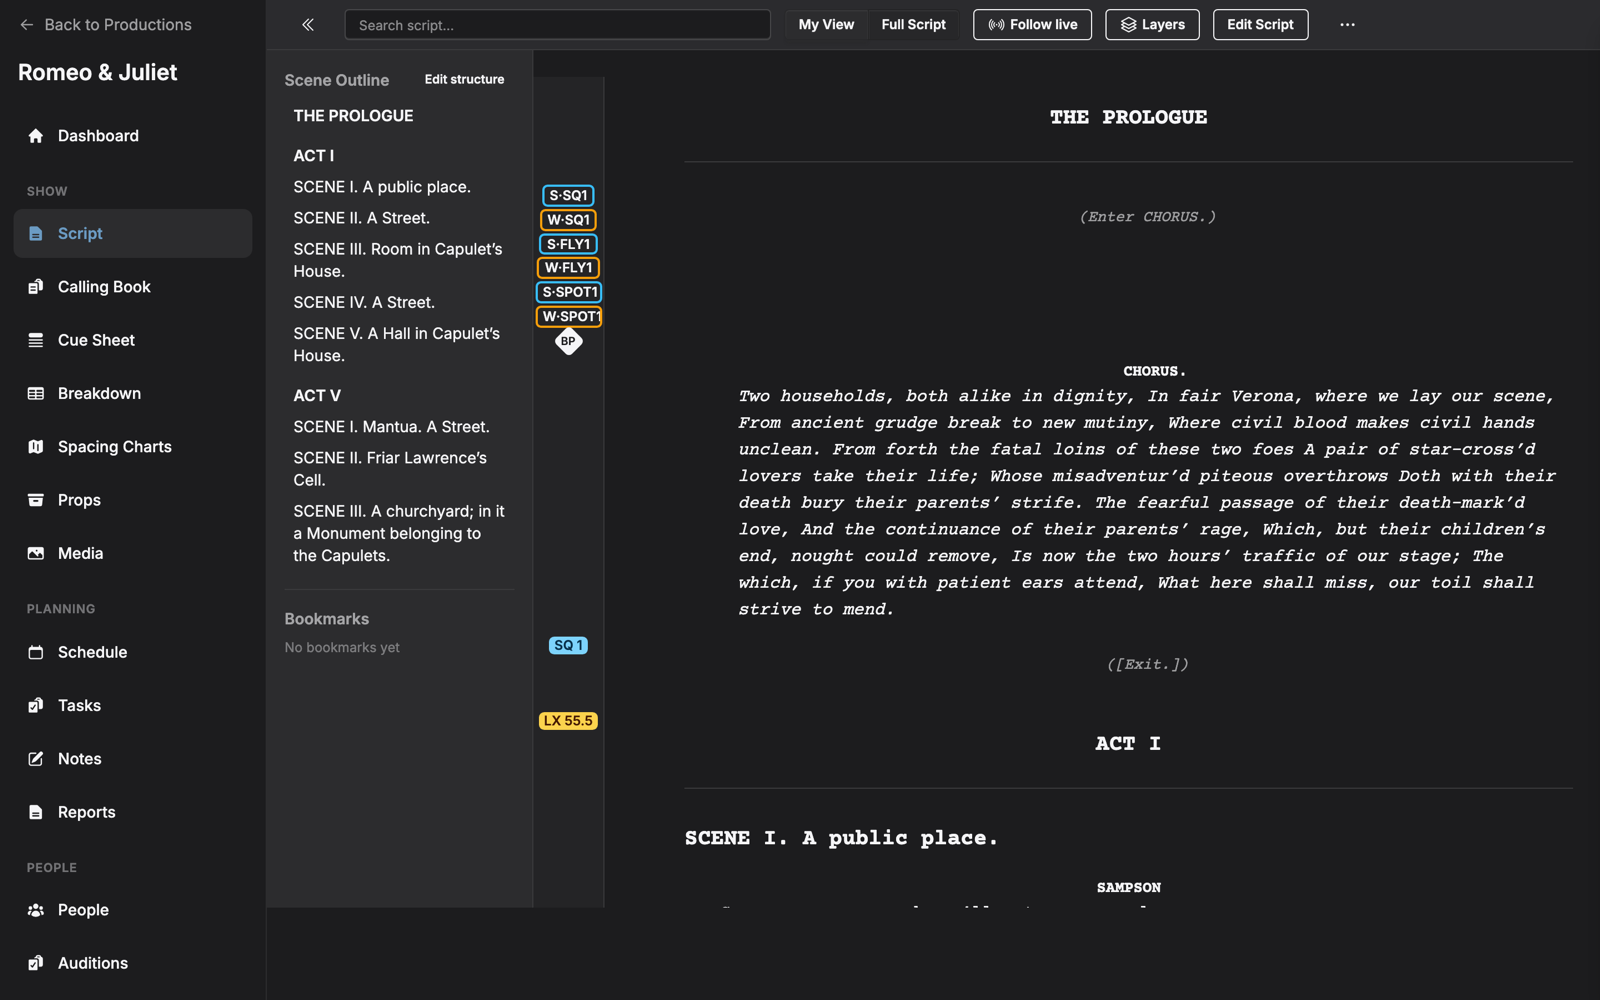The height and width of the screenshot is (1000, 1600).
Task: Click the CHORUS. character heading
Action: click(1154, 371)
